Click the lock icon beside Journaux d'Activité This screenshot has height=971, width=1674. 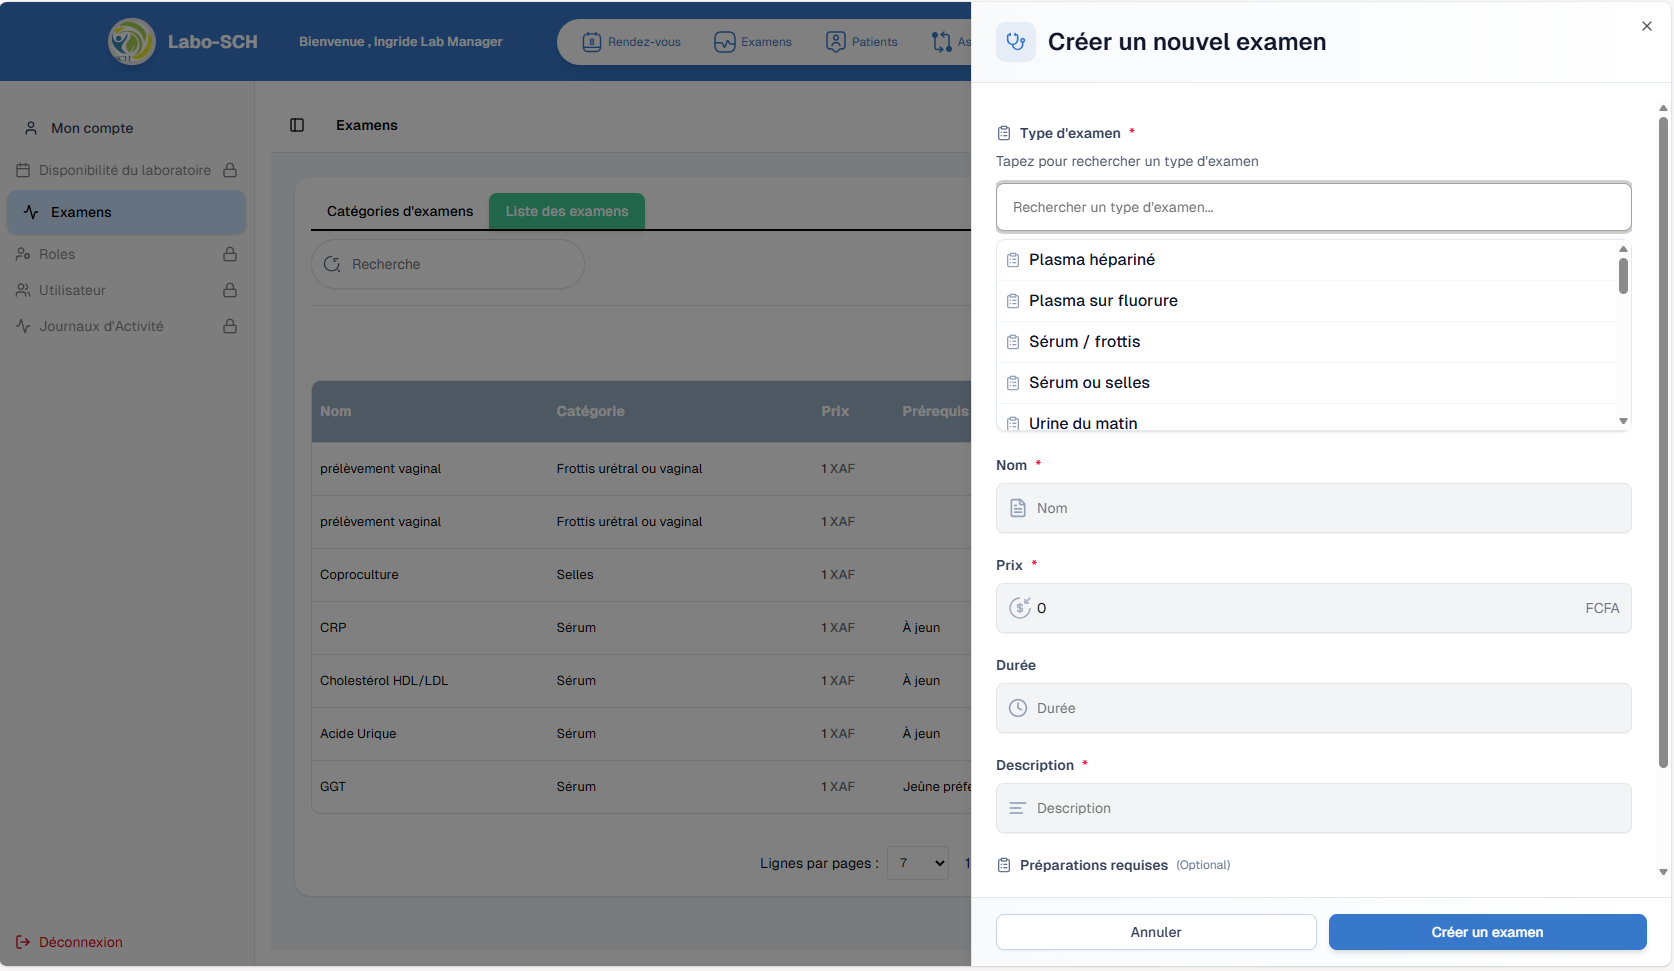230,326
